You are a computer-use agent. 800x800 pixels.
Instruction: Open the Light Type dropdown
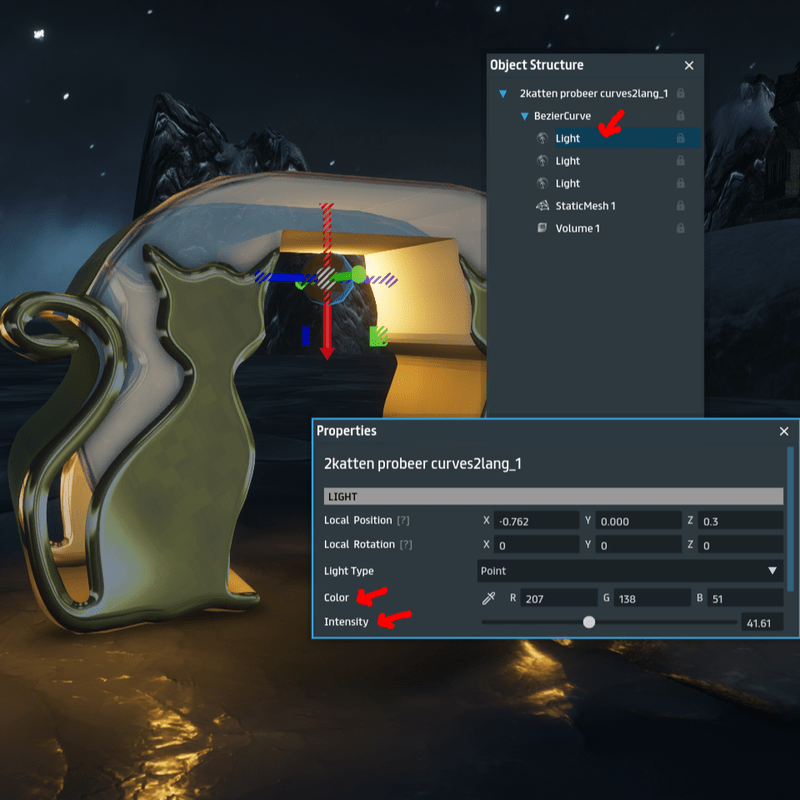[x=630, y=571]
